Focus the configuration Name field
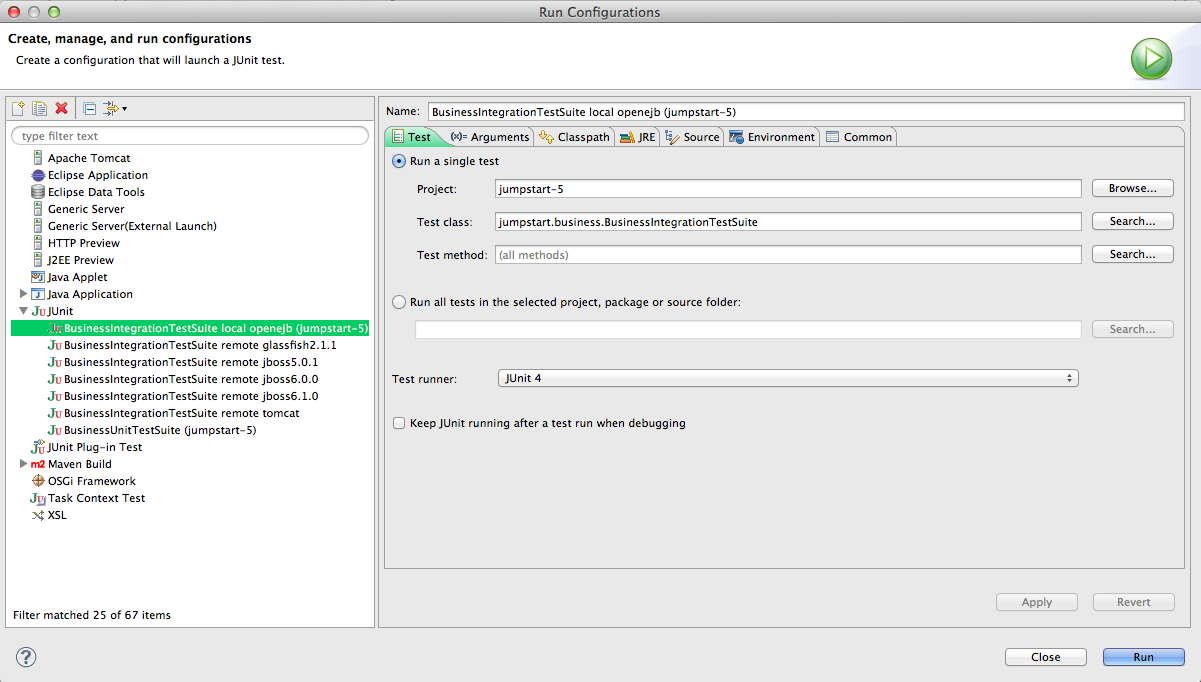The height and width of the screenshot is (682, 1201). click(x=806, y=112)
